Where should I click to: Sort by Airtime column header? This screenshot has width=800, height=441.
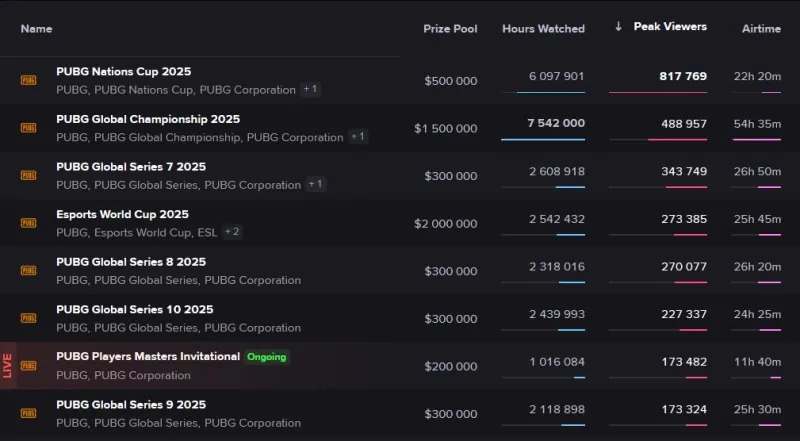761,29
